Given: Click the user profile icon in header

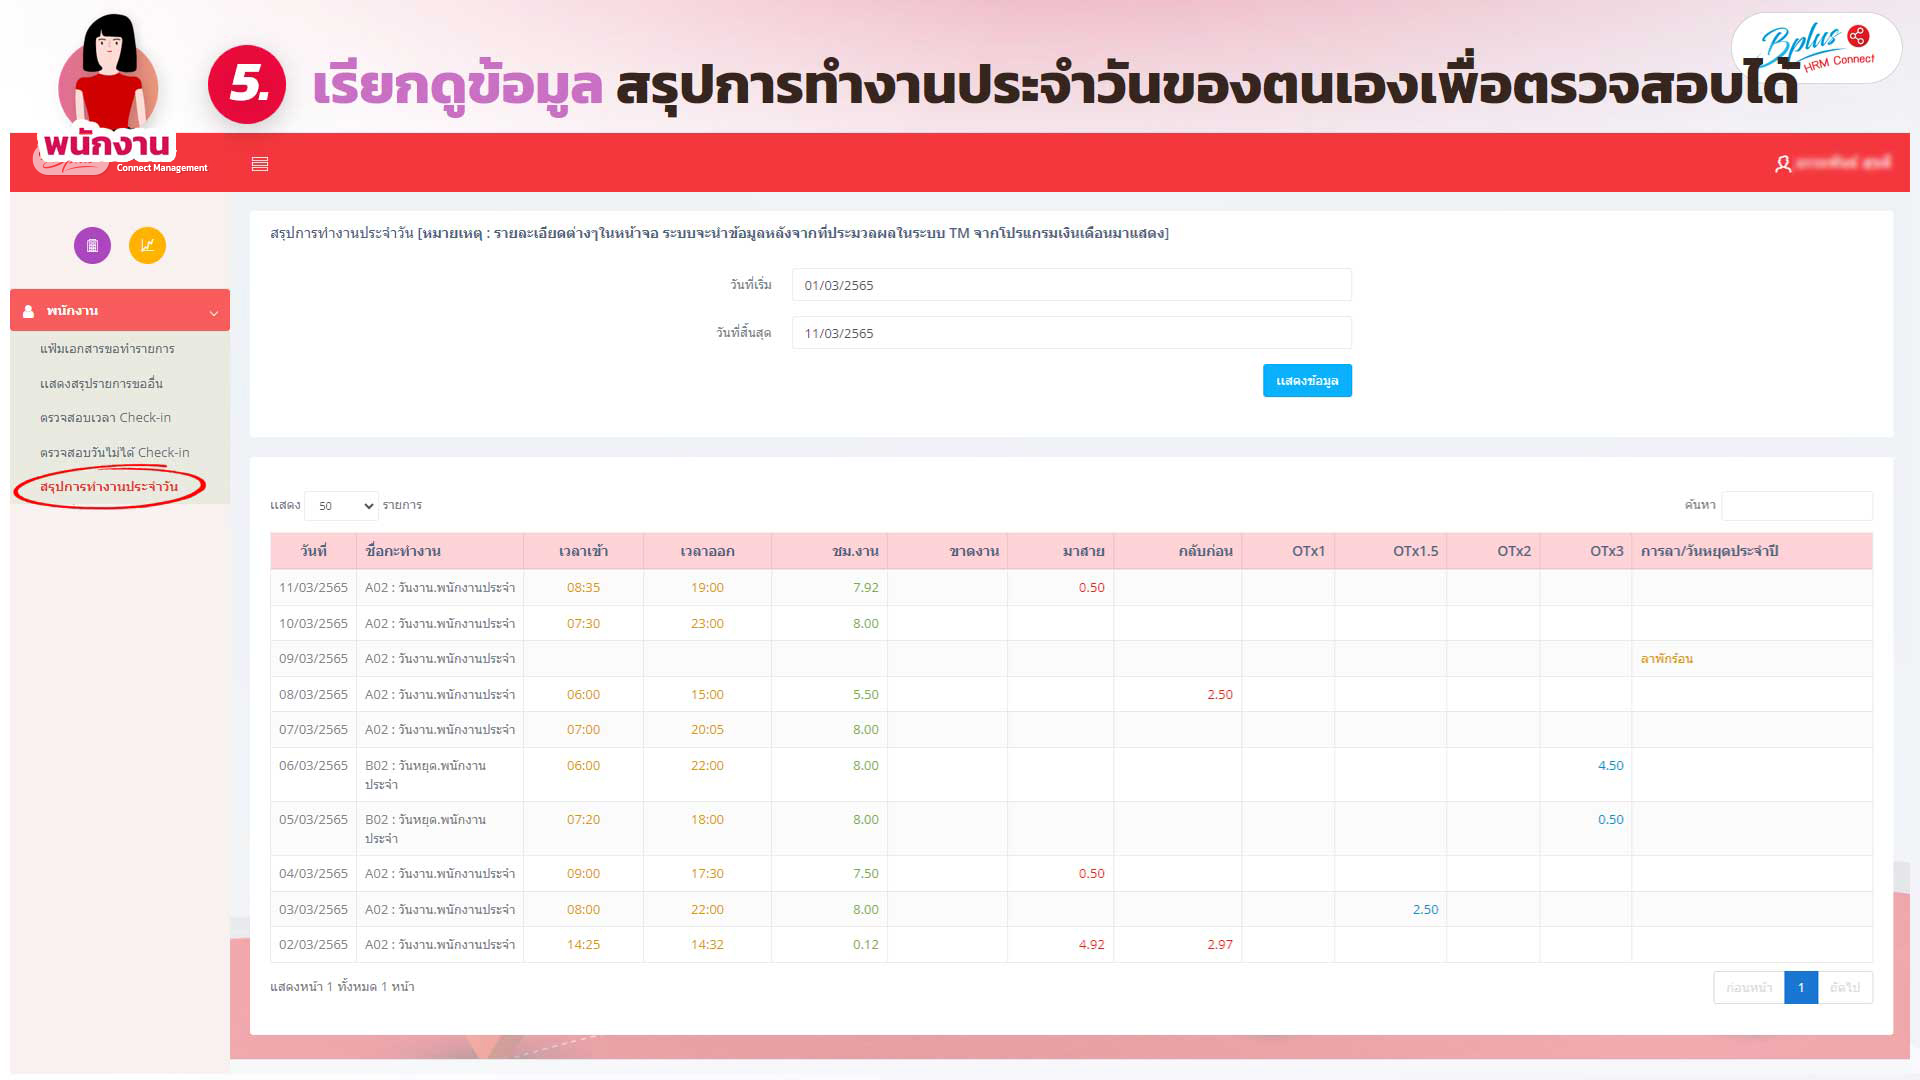Looking at the screenshot, I should (1782, 164).
